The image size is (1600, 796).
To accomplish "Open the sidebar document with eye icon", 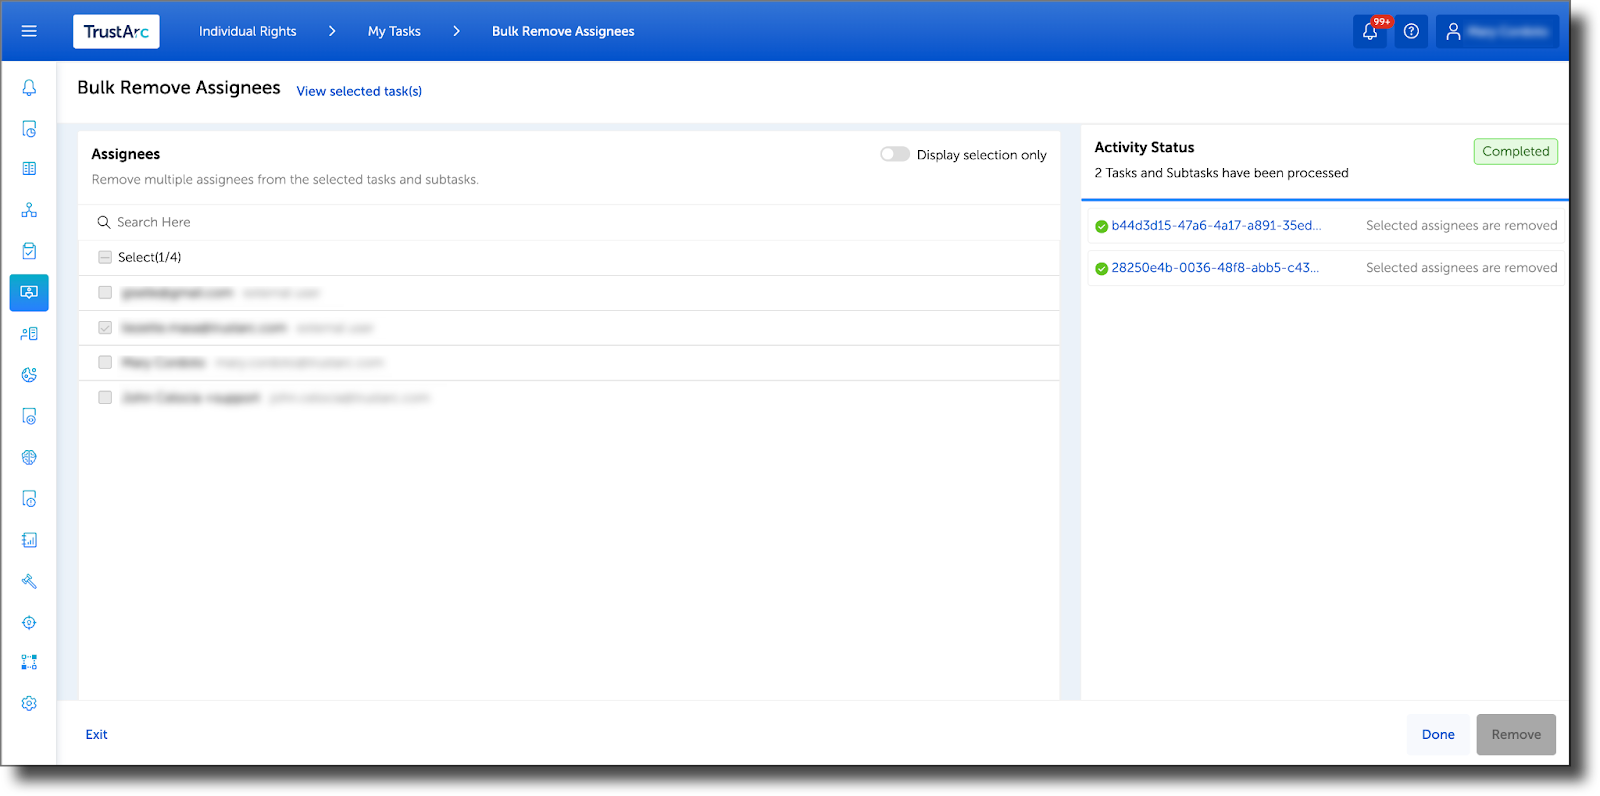I will coord(29,416).
